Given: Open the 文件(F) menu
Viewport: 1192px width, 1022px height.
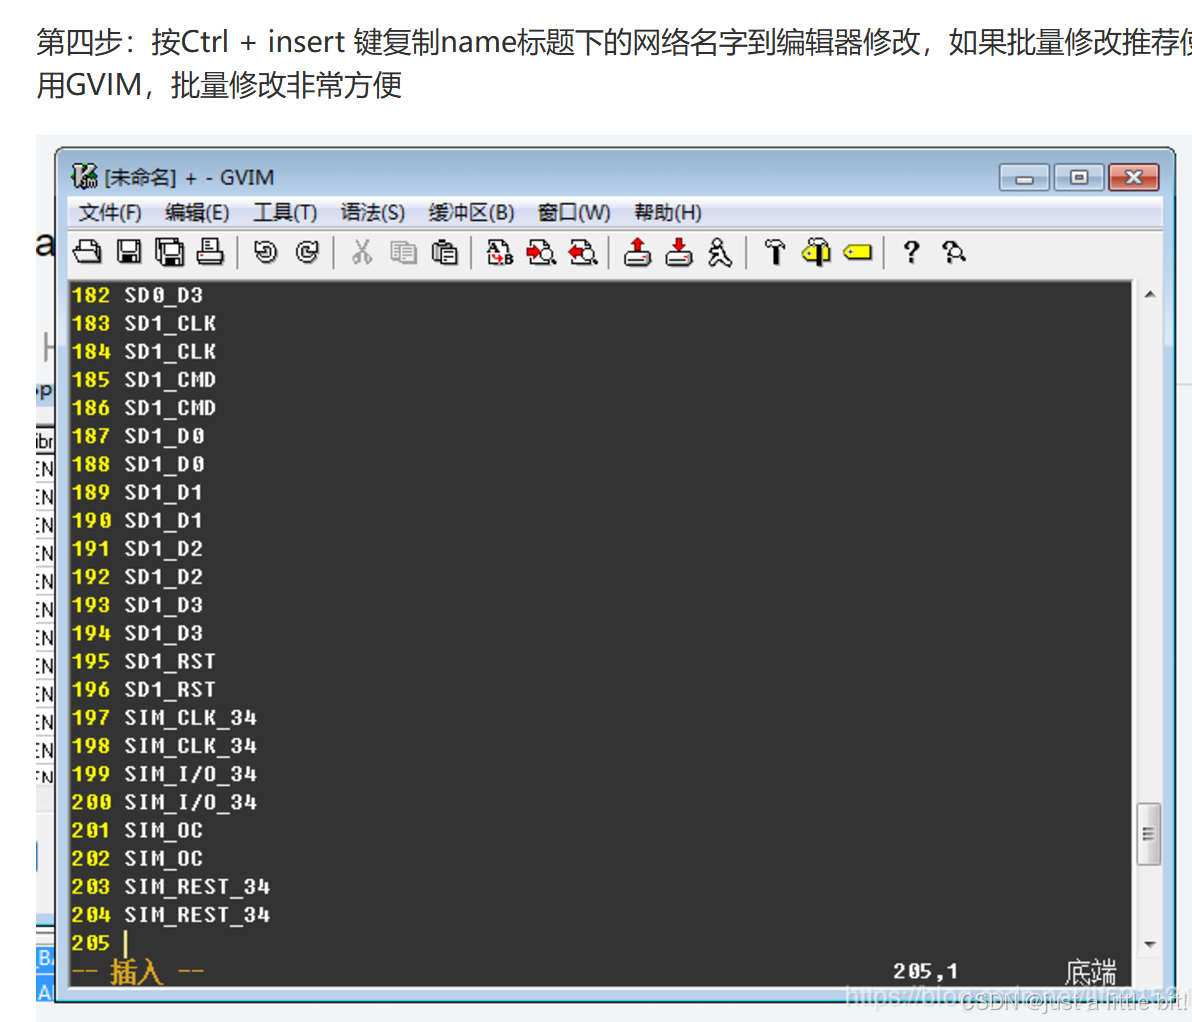Looking at the screenshot, I should pyautogui.click(x=110, y=212).
